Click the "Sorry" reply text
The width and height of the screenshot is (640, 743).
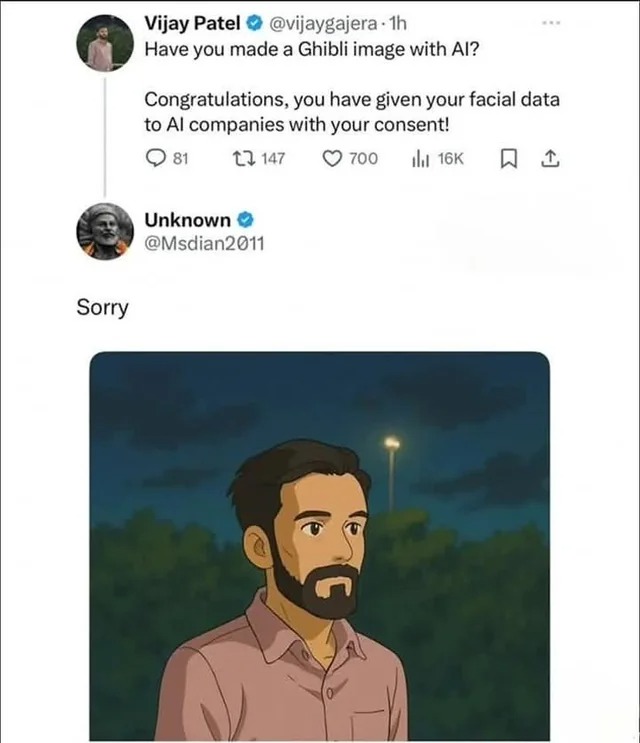[x=103, y=307]
